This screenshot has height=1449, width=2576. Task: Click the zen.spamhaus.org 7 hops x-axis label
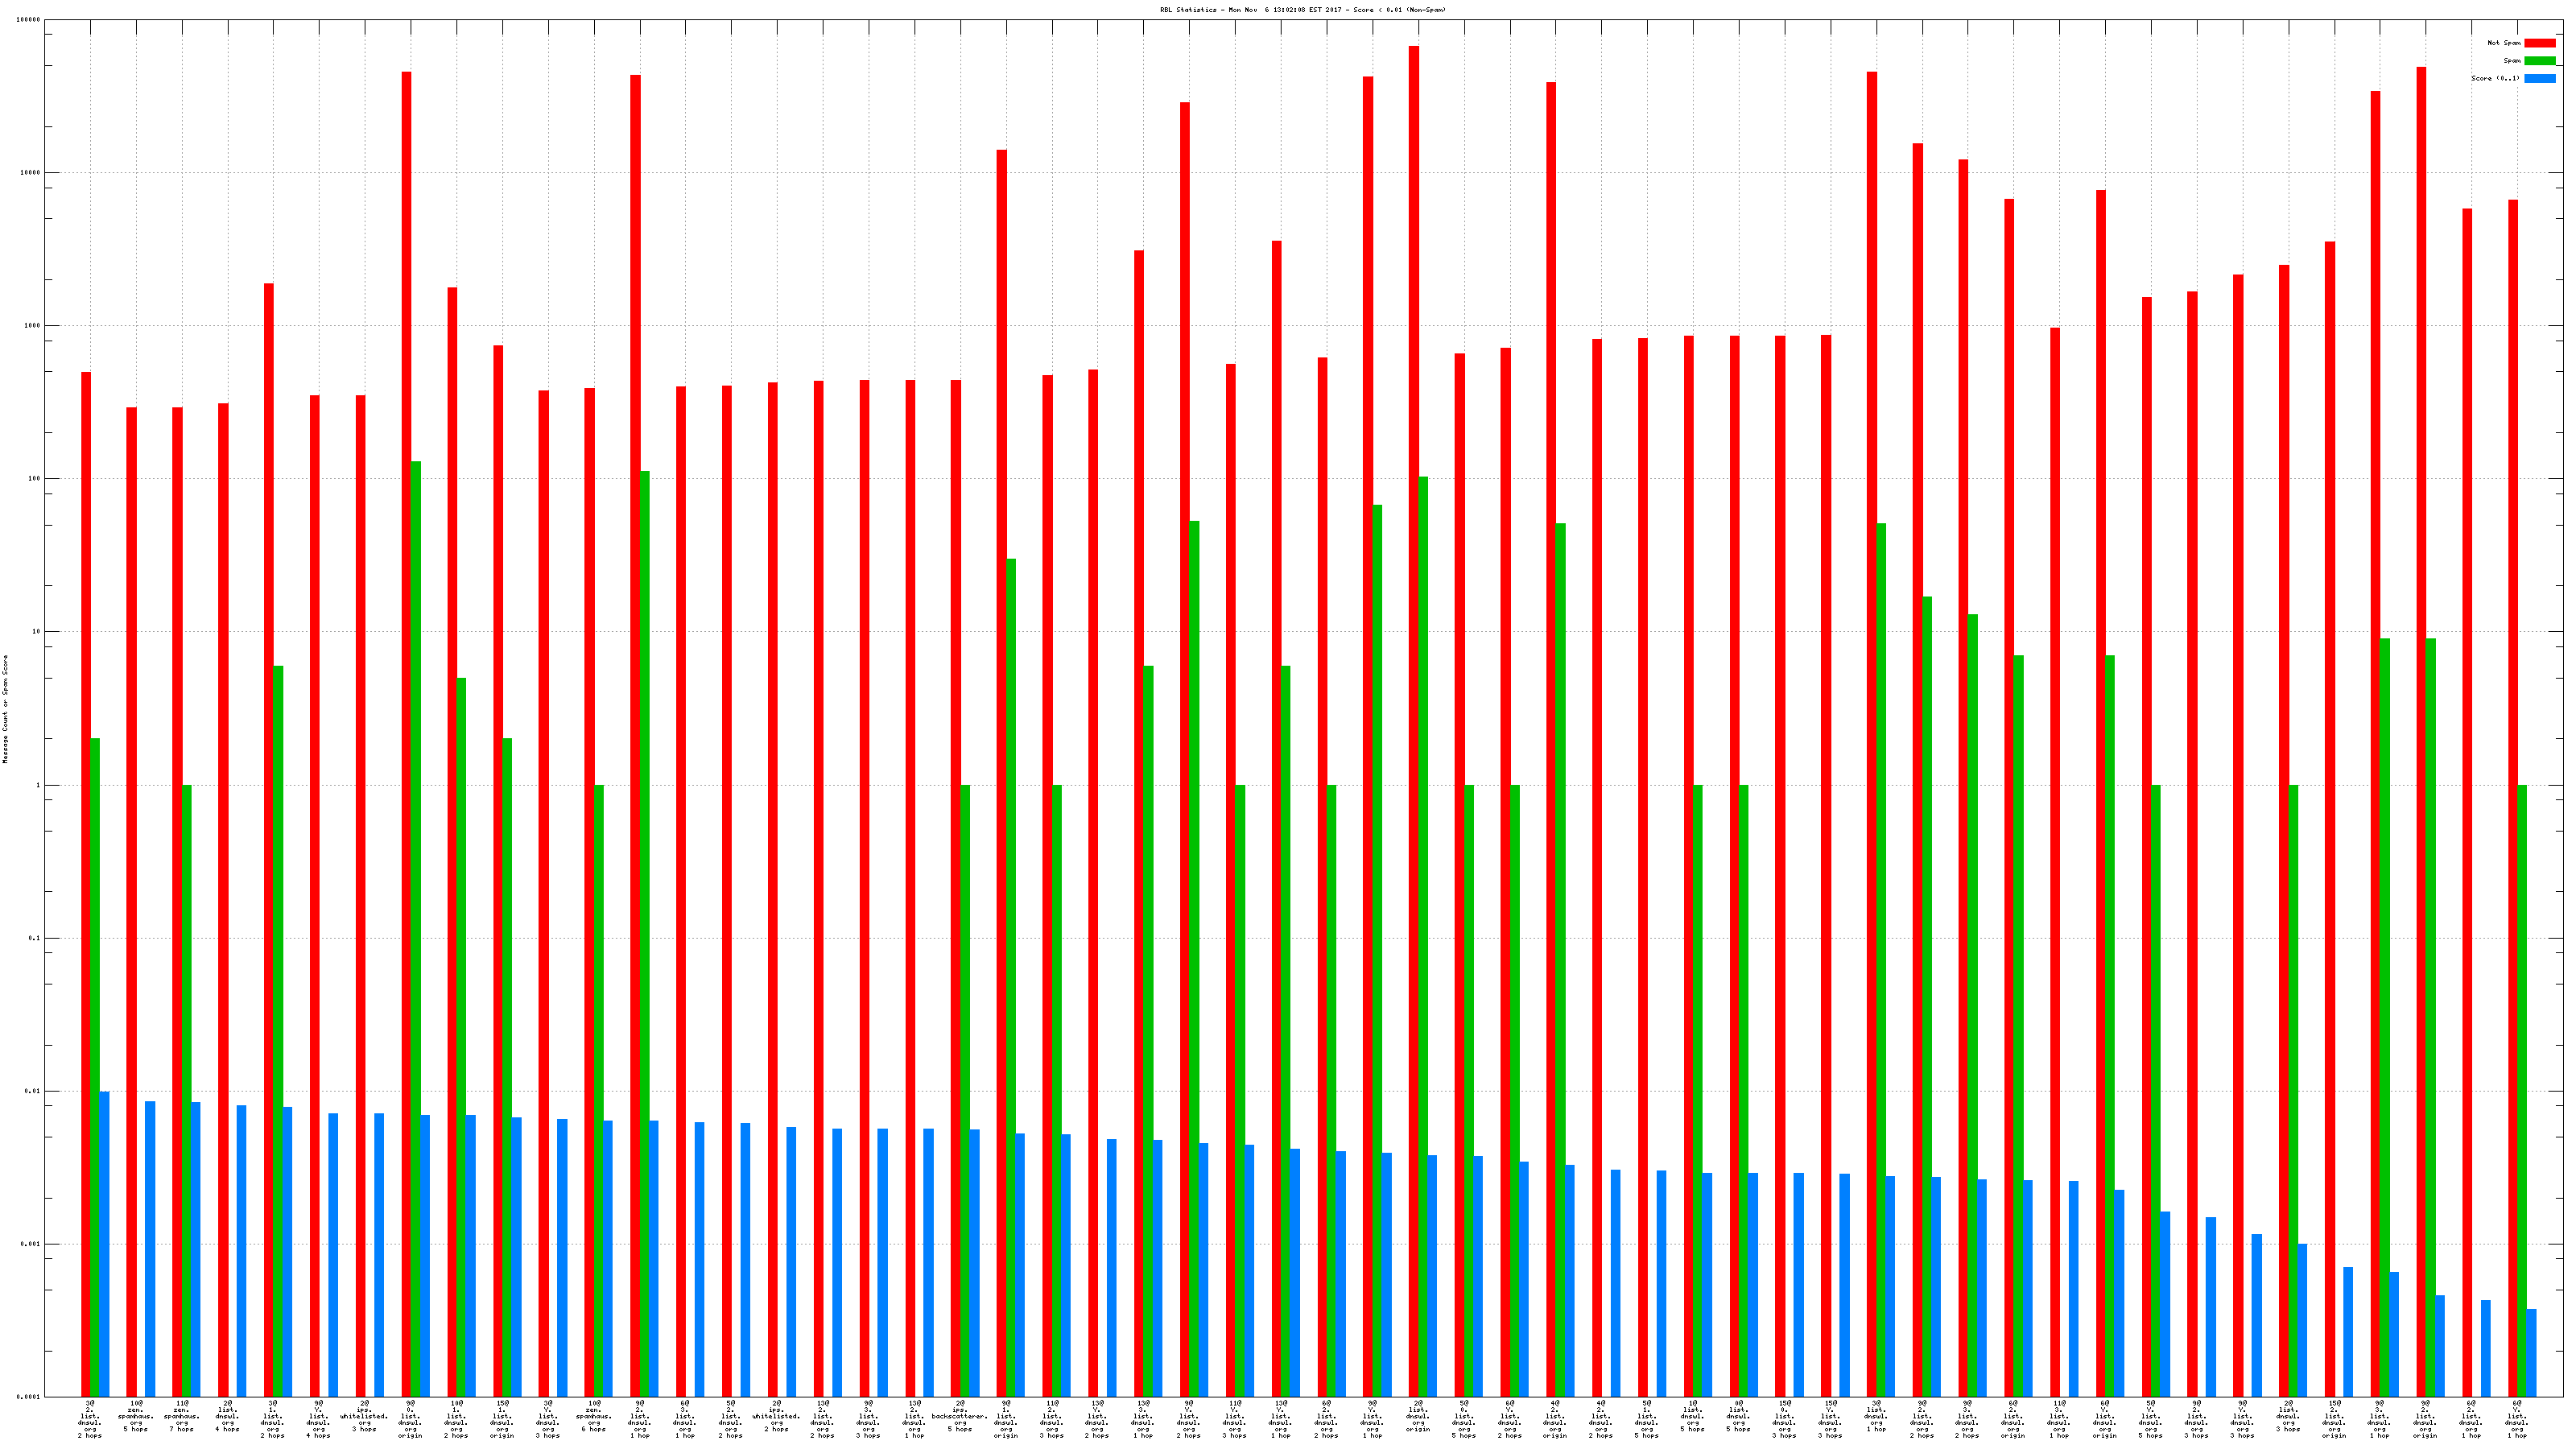(182, 1416)
